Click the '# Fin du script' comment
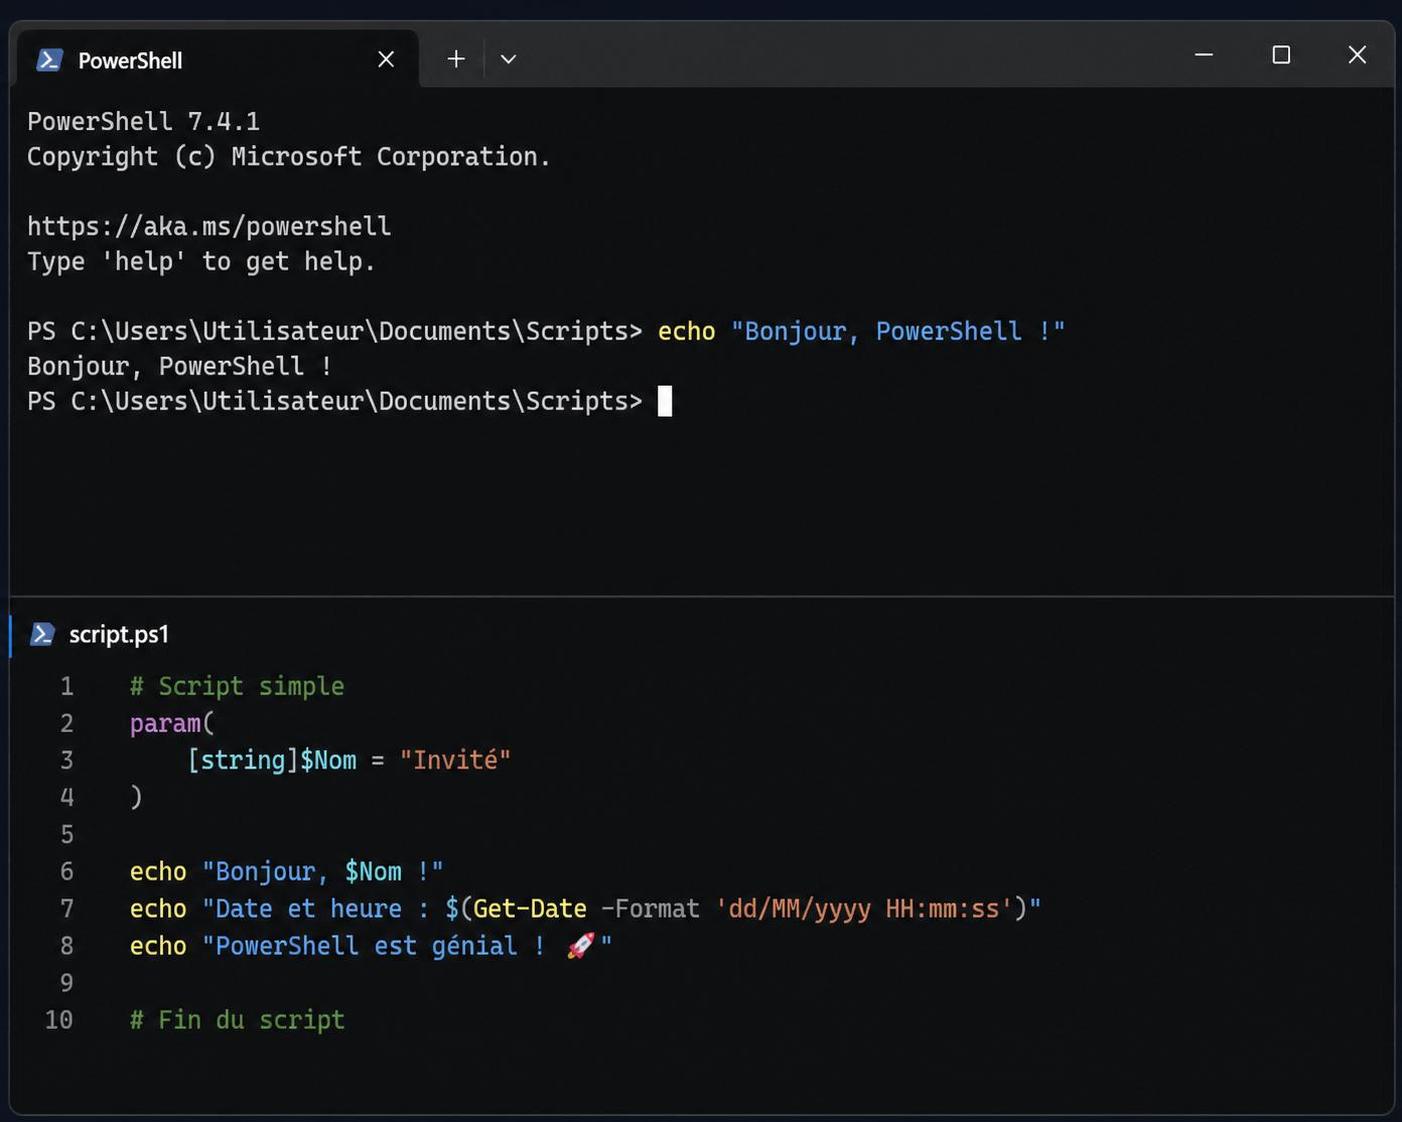 point(237,1020)
